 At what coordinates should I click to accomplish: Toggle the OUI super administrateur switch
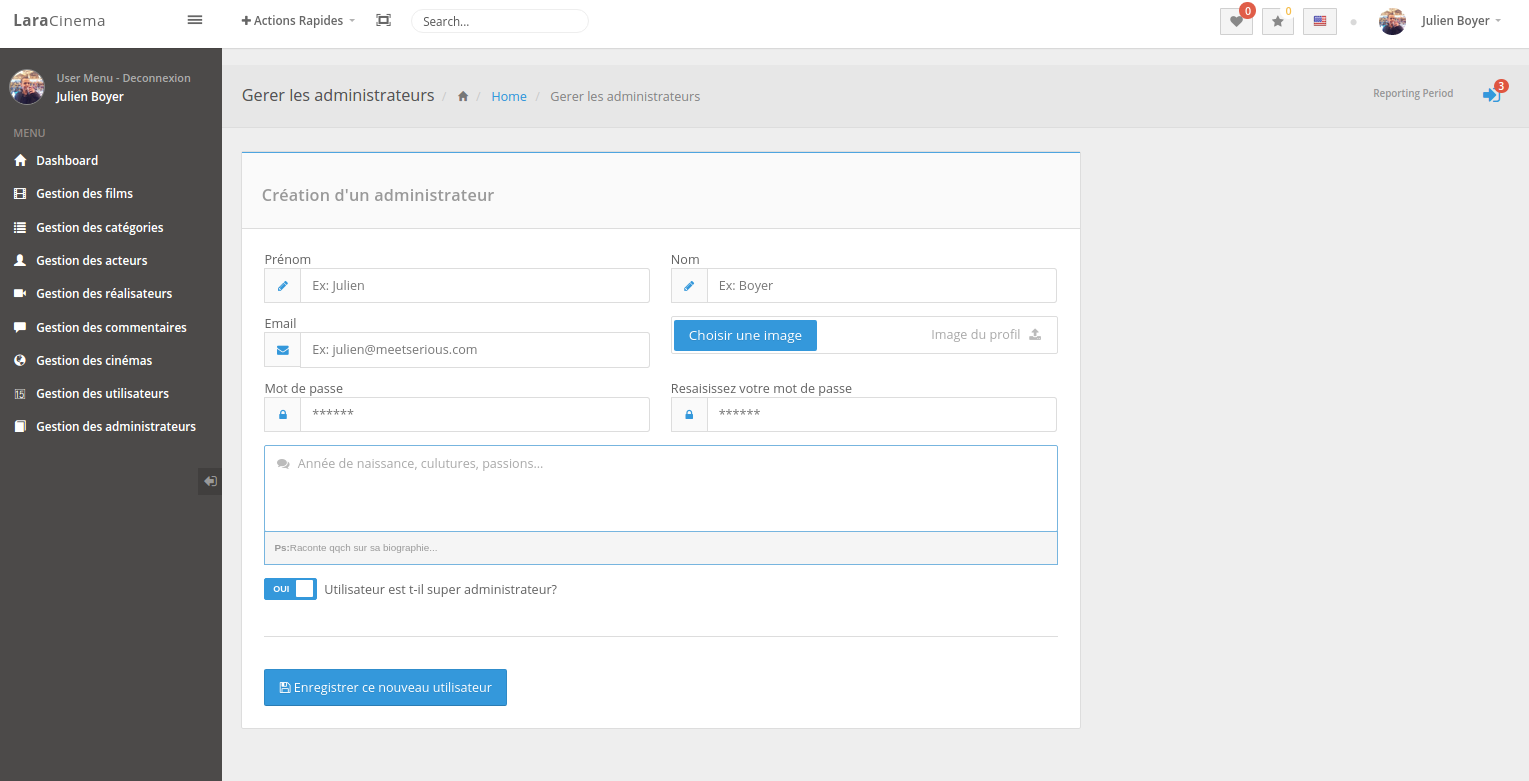point(290,589)
